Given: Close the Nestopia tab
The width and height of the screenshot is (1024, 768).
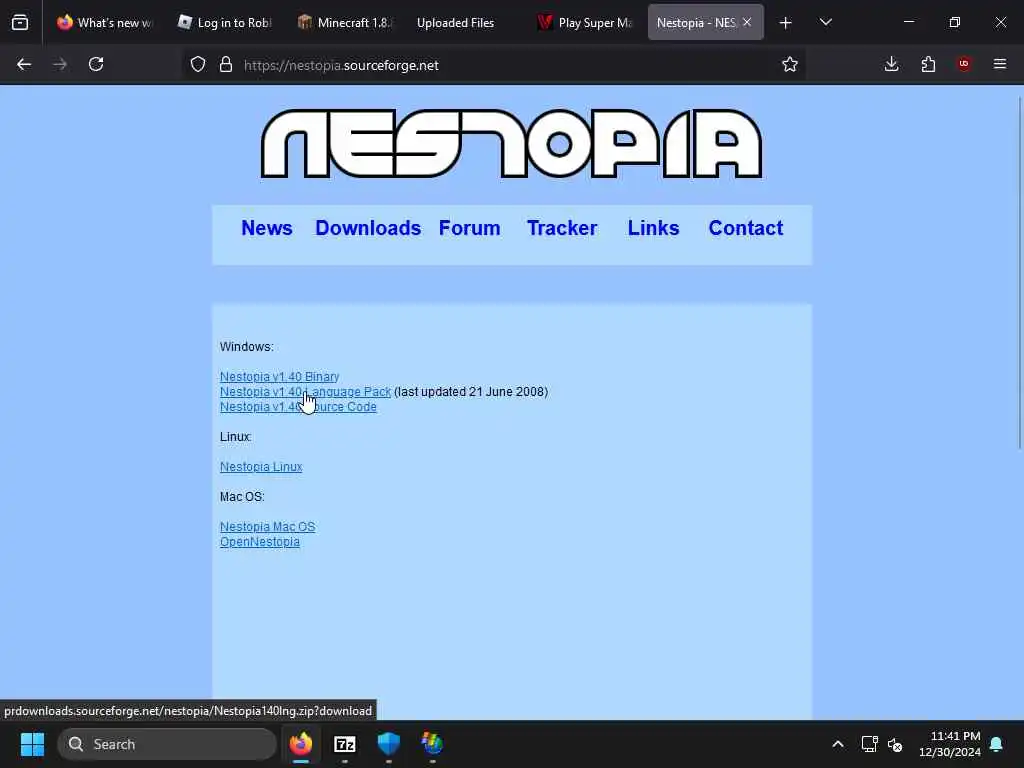Looking at the screenshot, I should tap(747, 22).
